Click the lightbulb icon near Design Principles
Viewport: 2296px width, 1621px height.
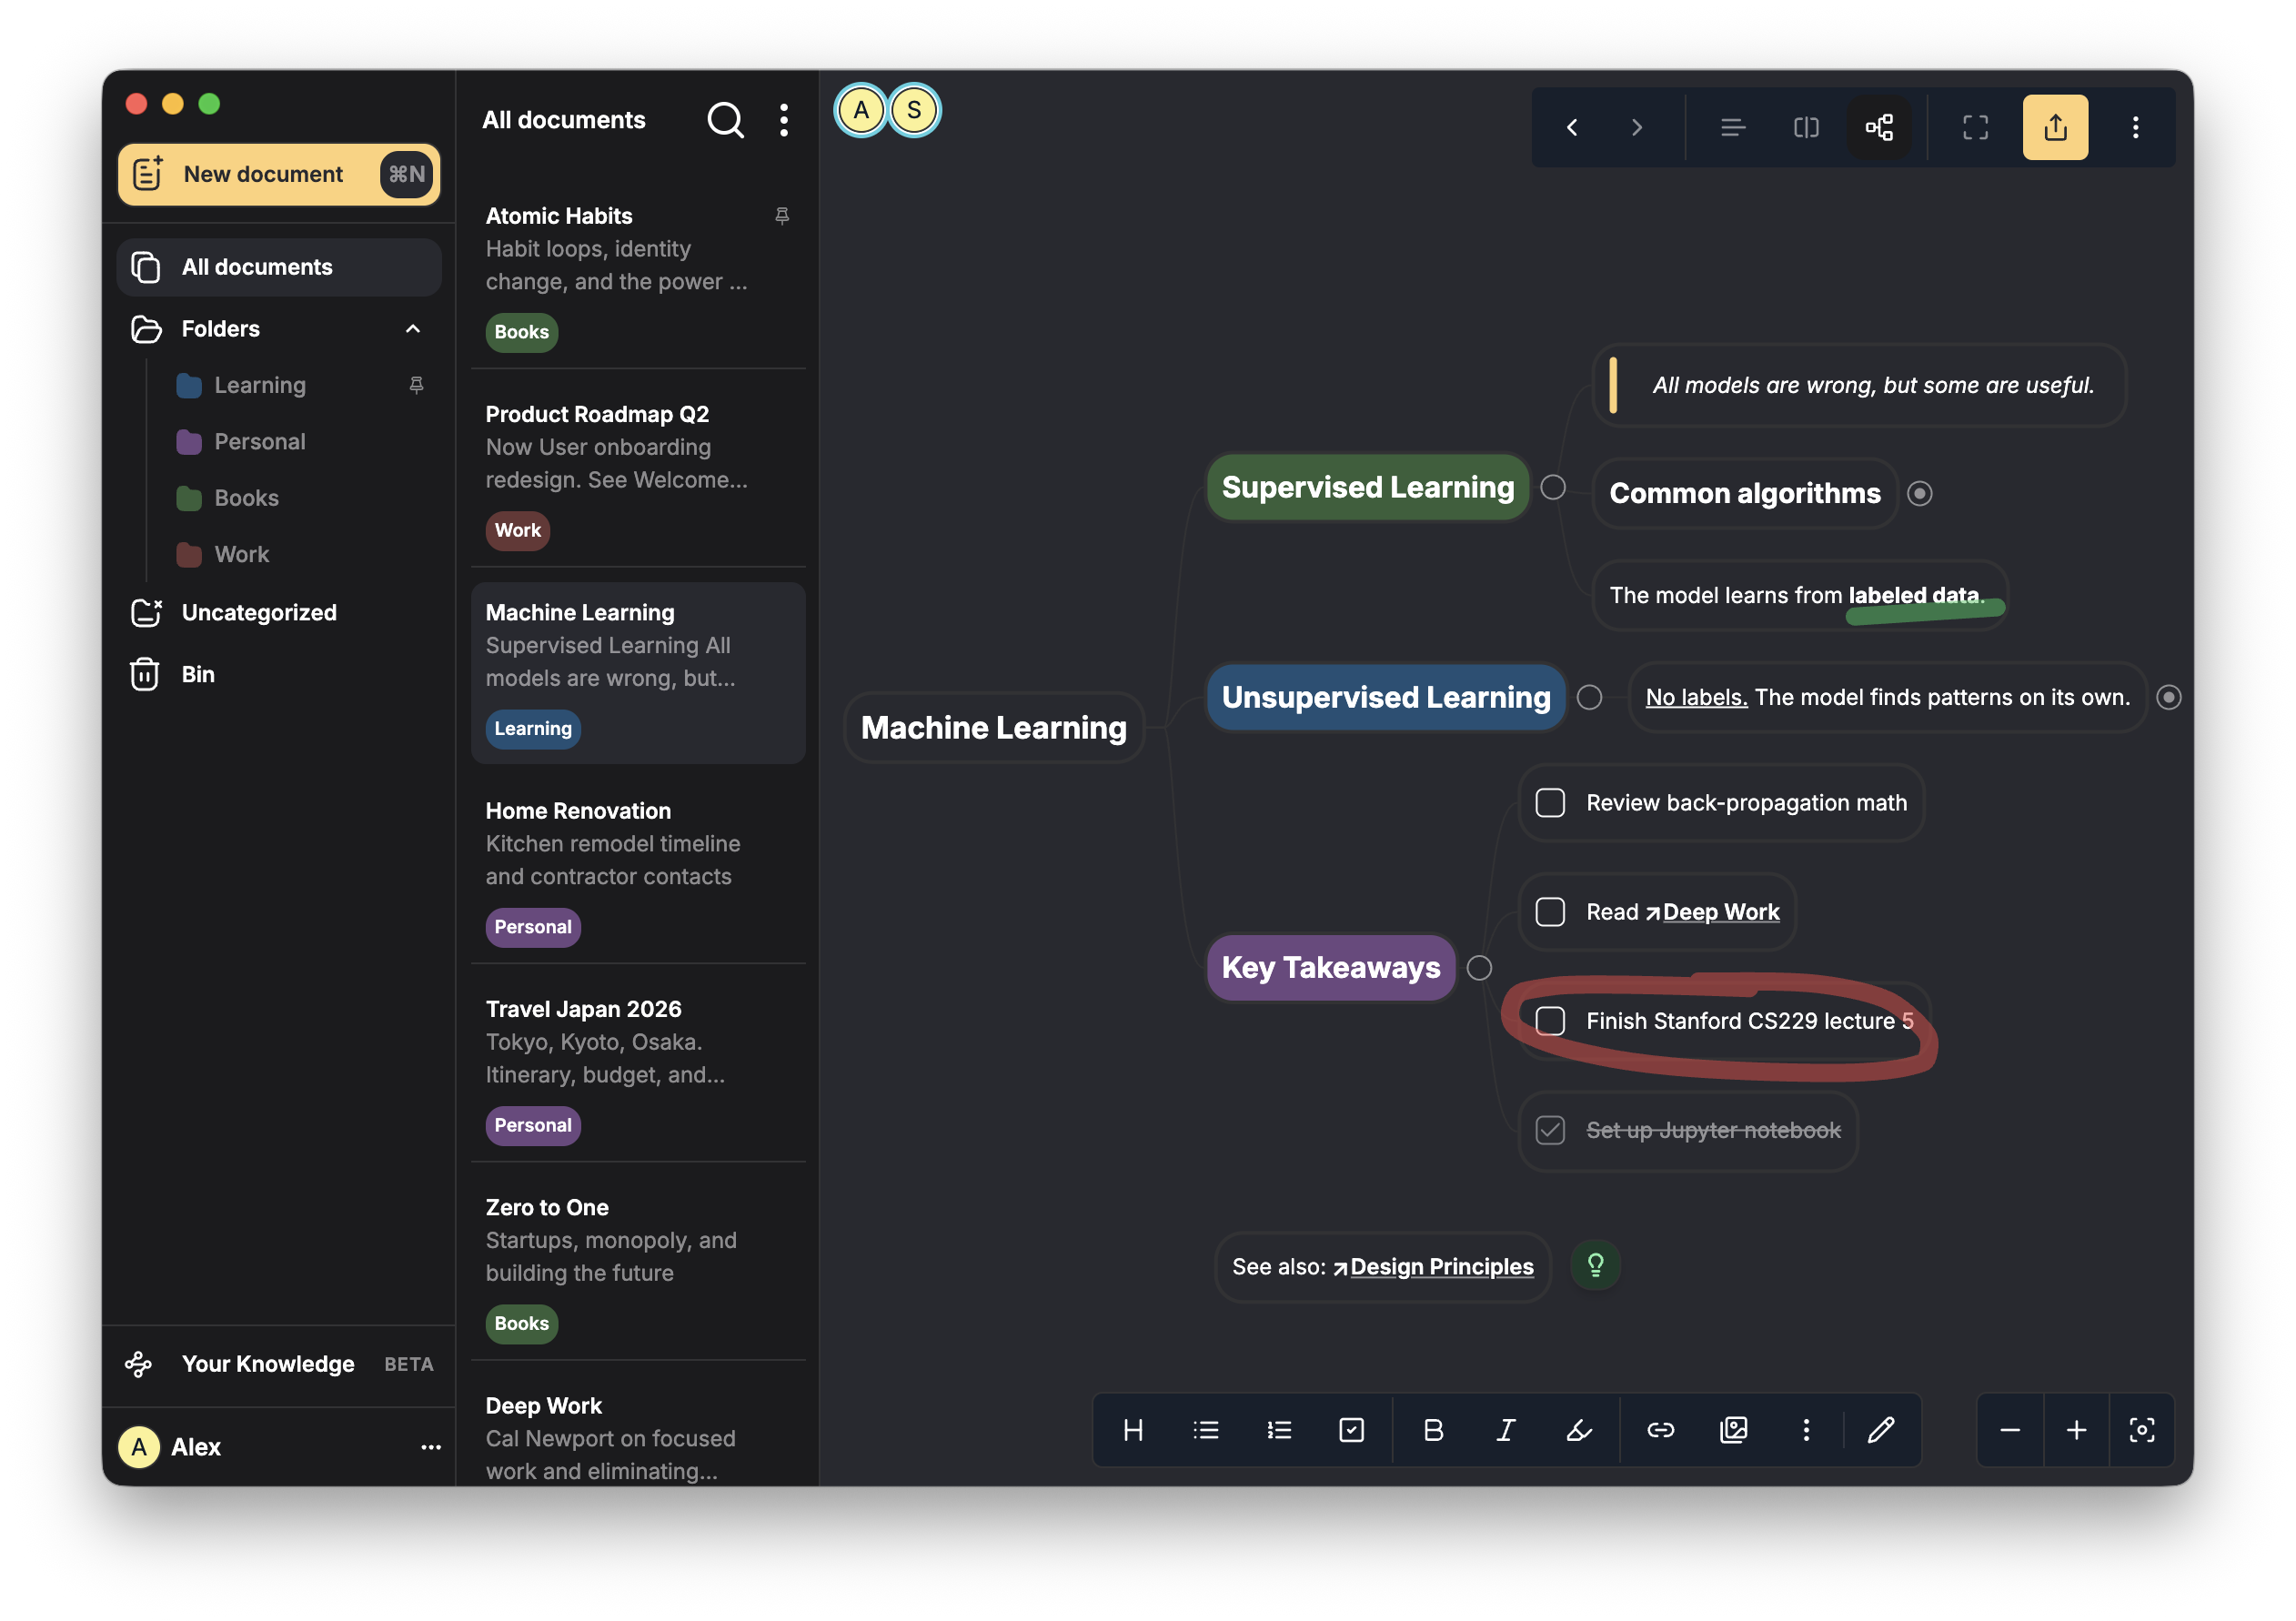coord(1596,1266)
